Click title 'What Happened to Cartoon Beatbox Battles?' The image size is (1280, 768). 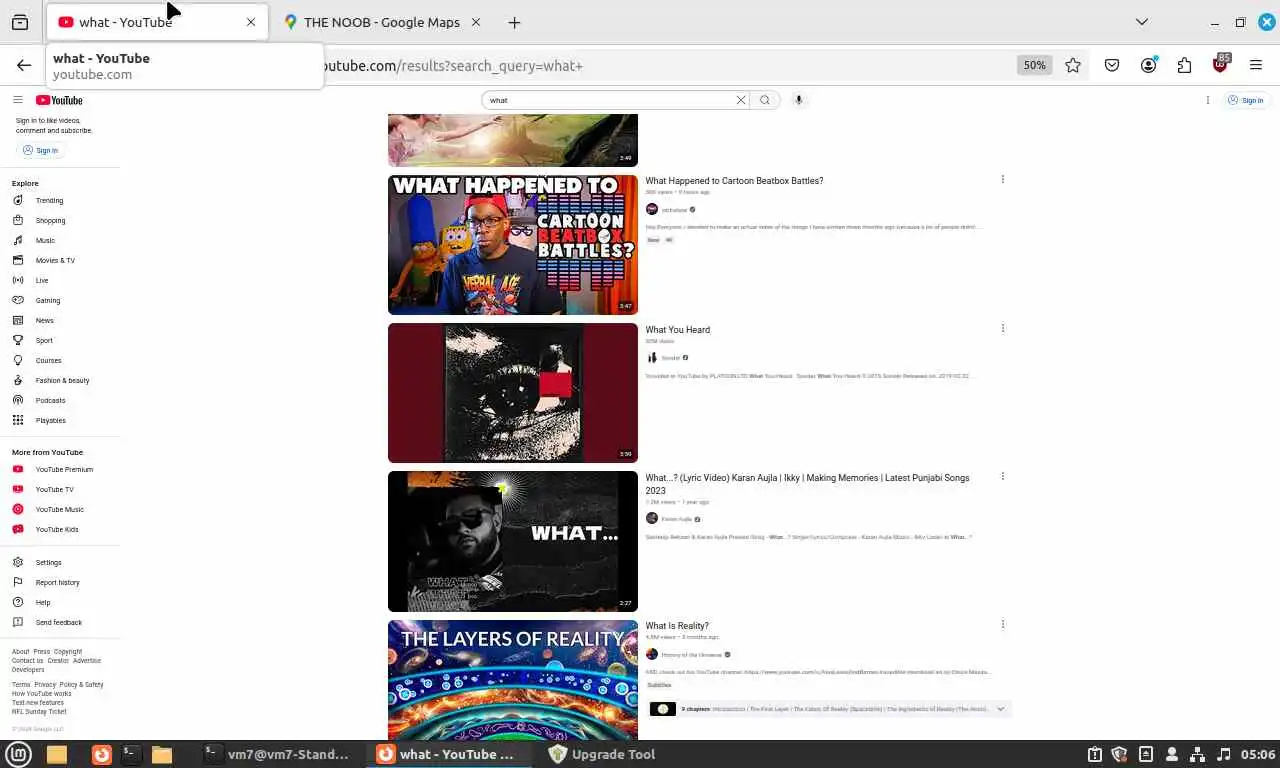[x=734, y=181]
